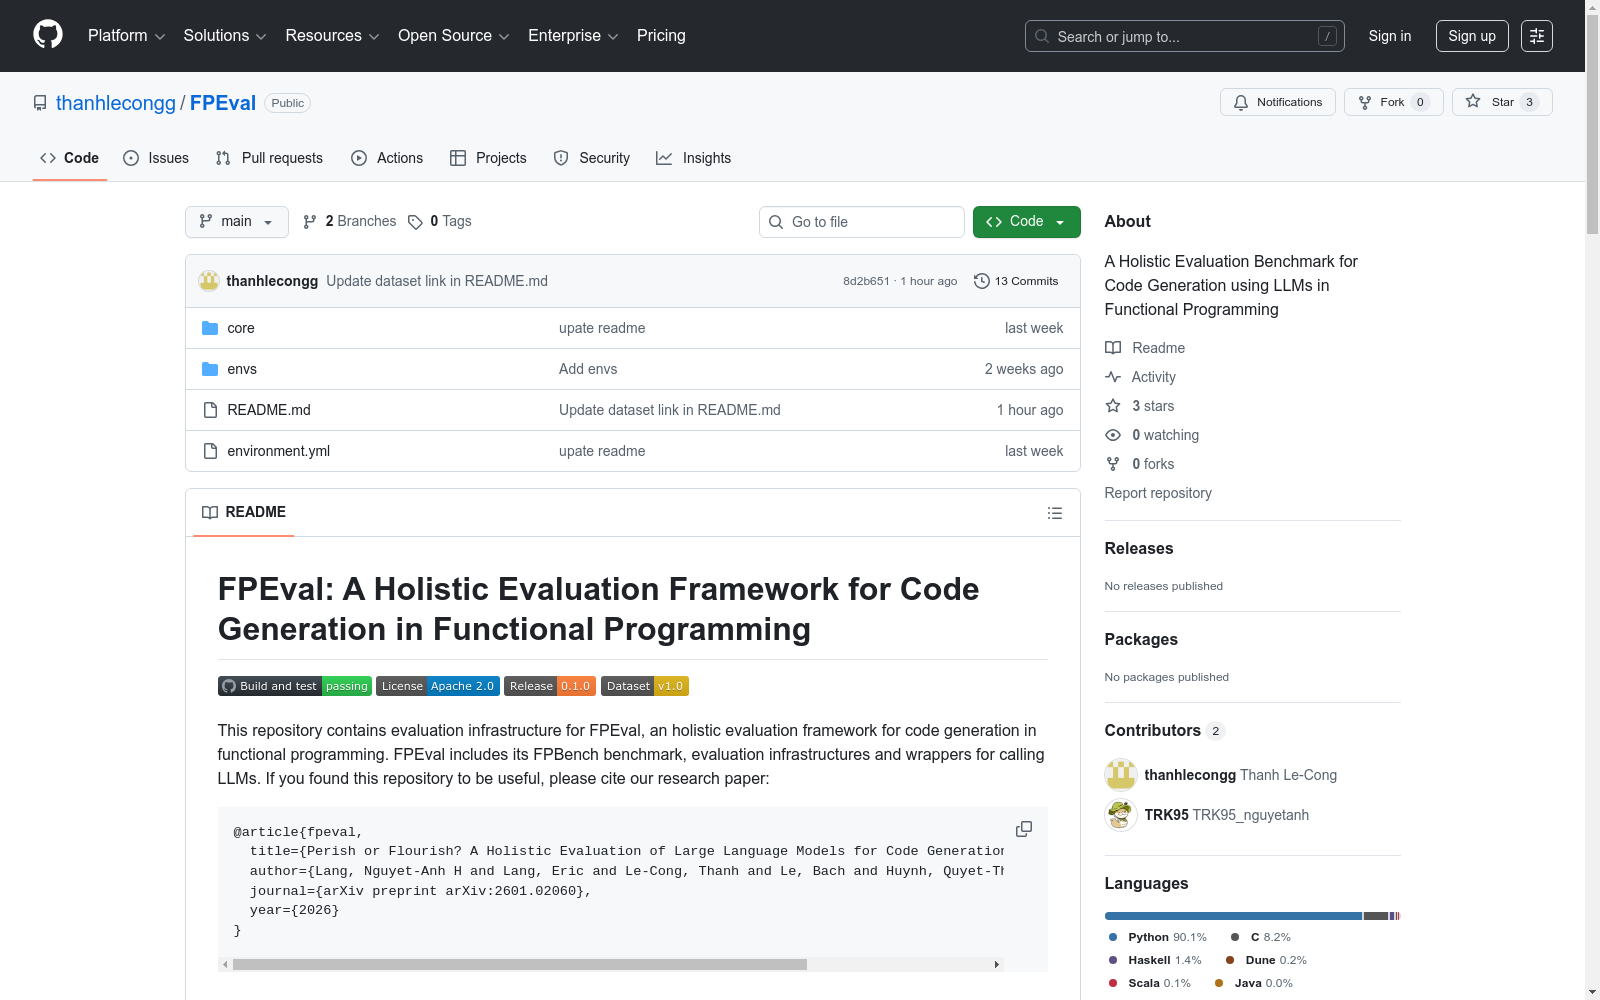Expand the Open Source menu
1600x1000 pixels.
pyautogui.click(x=454, y=36)
